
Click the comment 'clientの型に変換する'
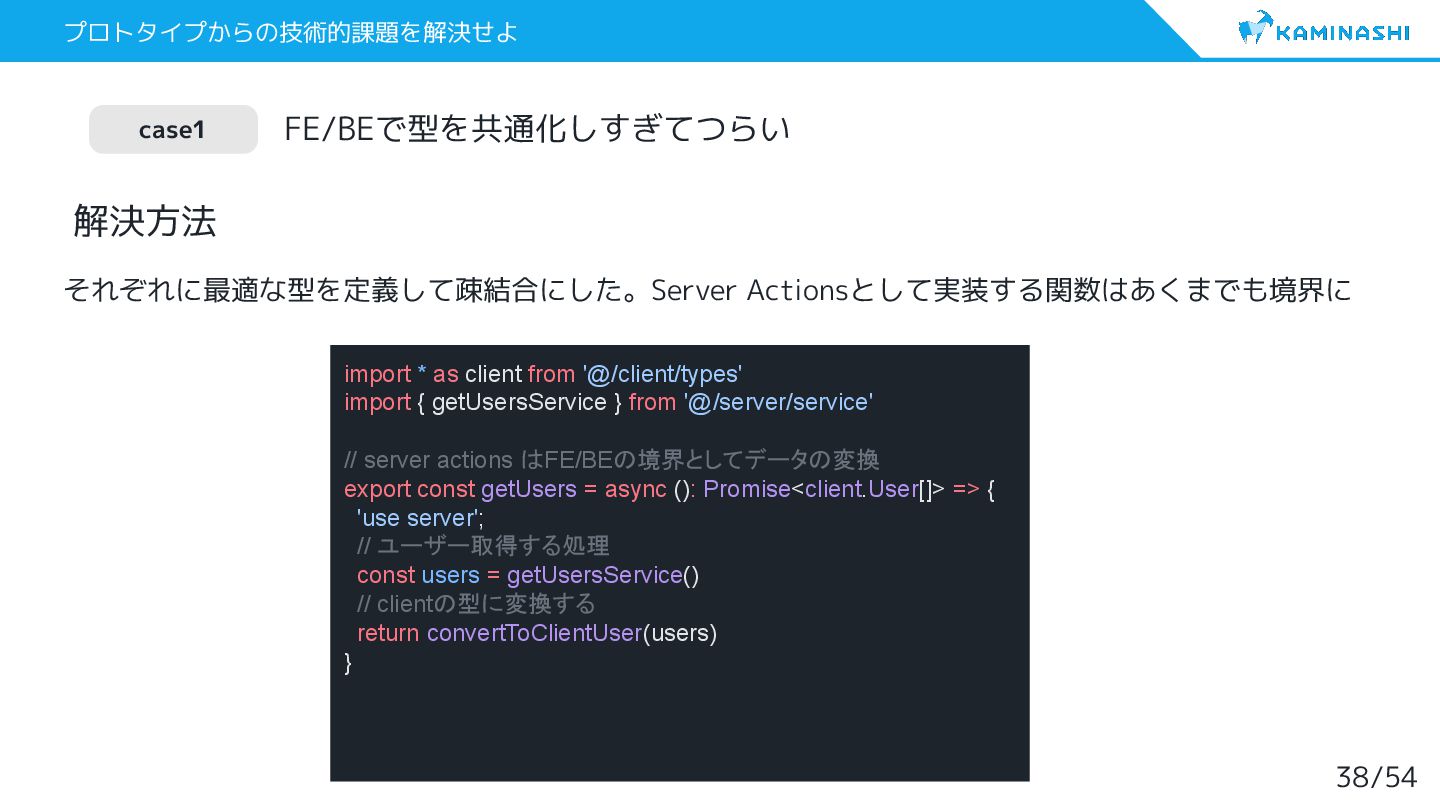click(476, 604)
